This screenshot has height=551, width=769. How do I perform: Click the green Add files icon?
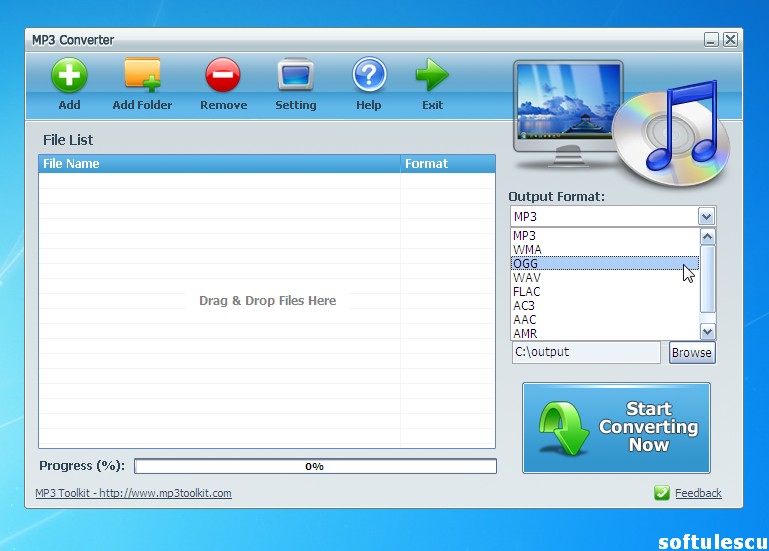click(69, 75)
